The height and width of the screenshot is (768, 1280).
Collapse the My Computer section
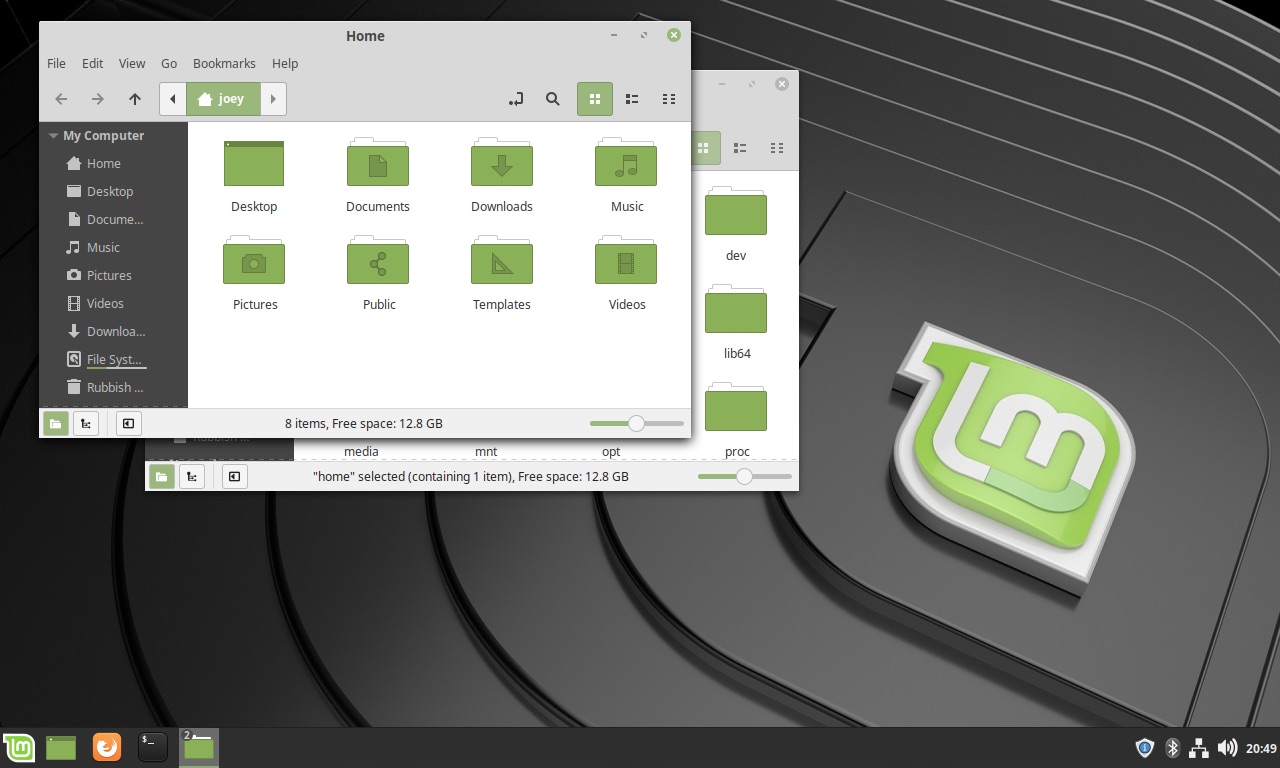[x=53, y=135]
